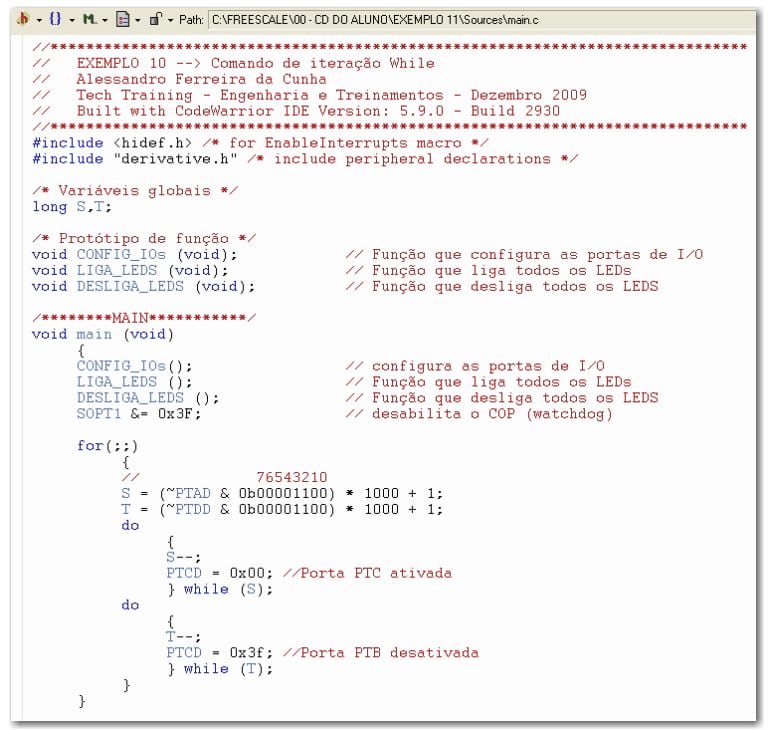Click on 'void main (void)' line
Screen dimensions: 771x730
click(103, 334)
